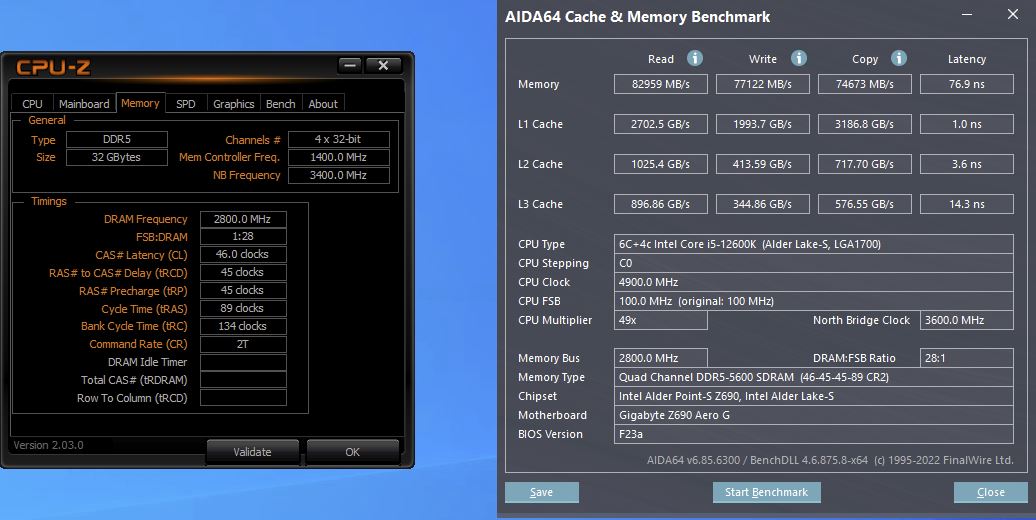Click the NB Frequency field 3400.0 MHz

(x=338, y=175)
